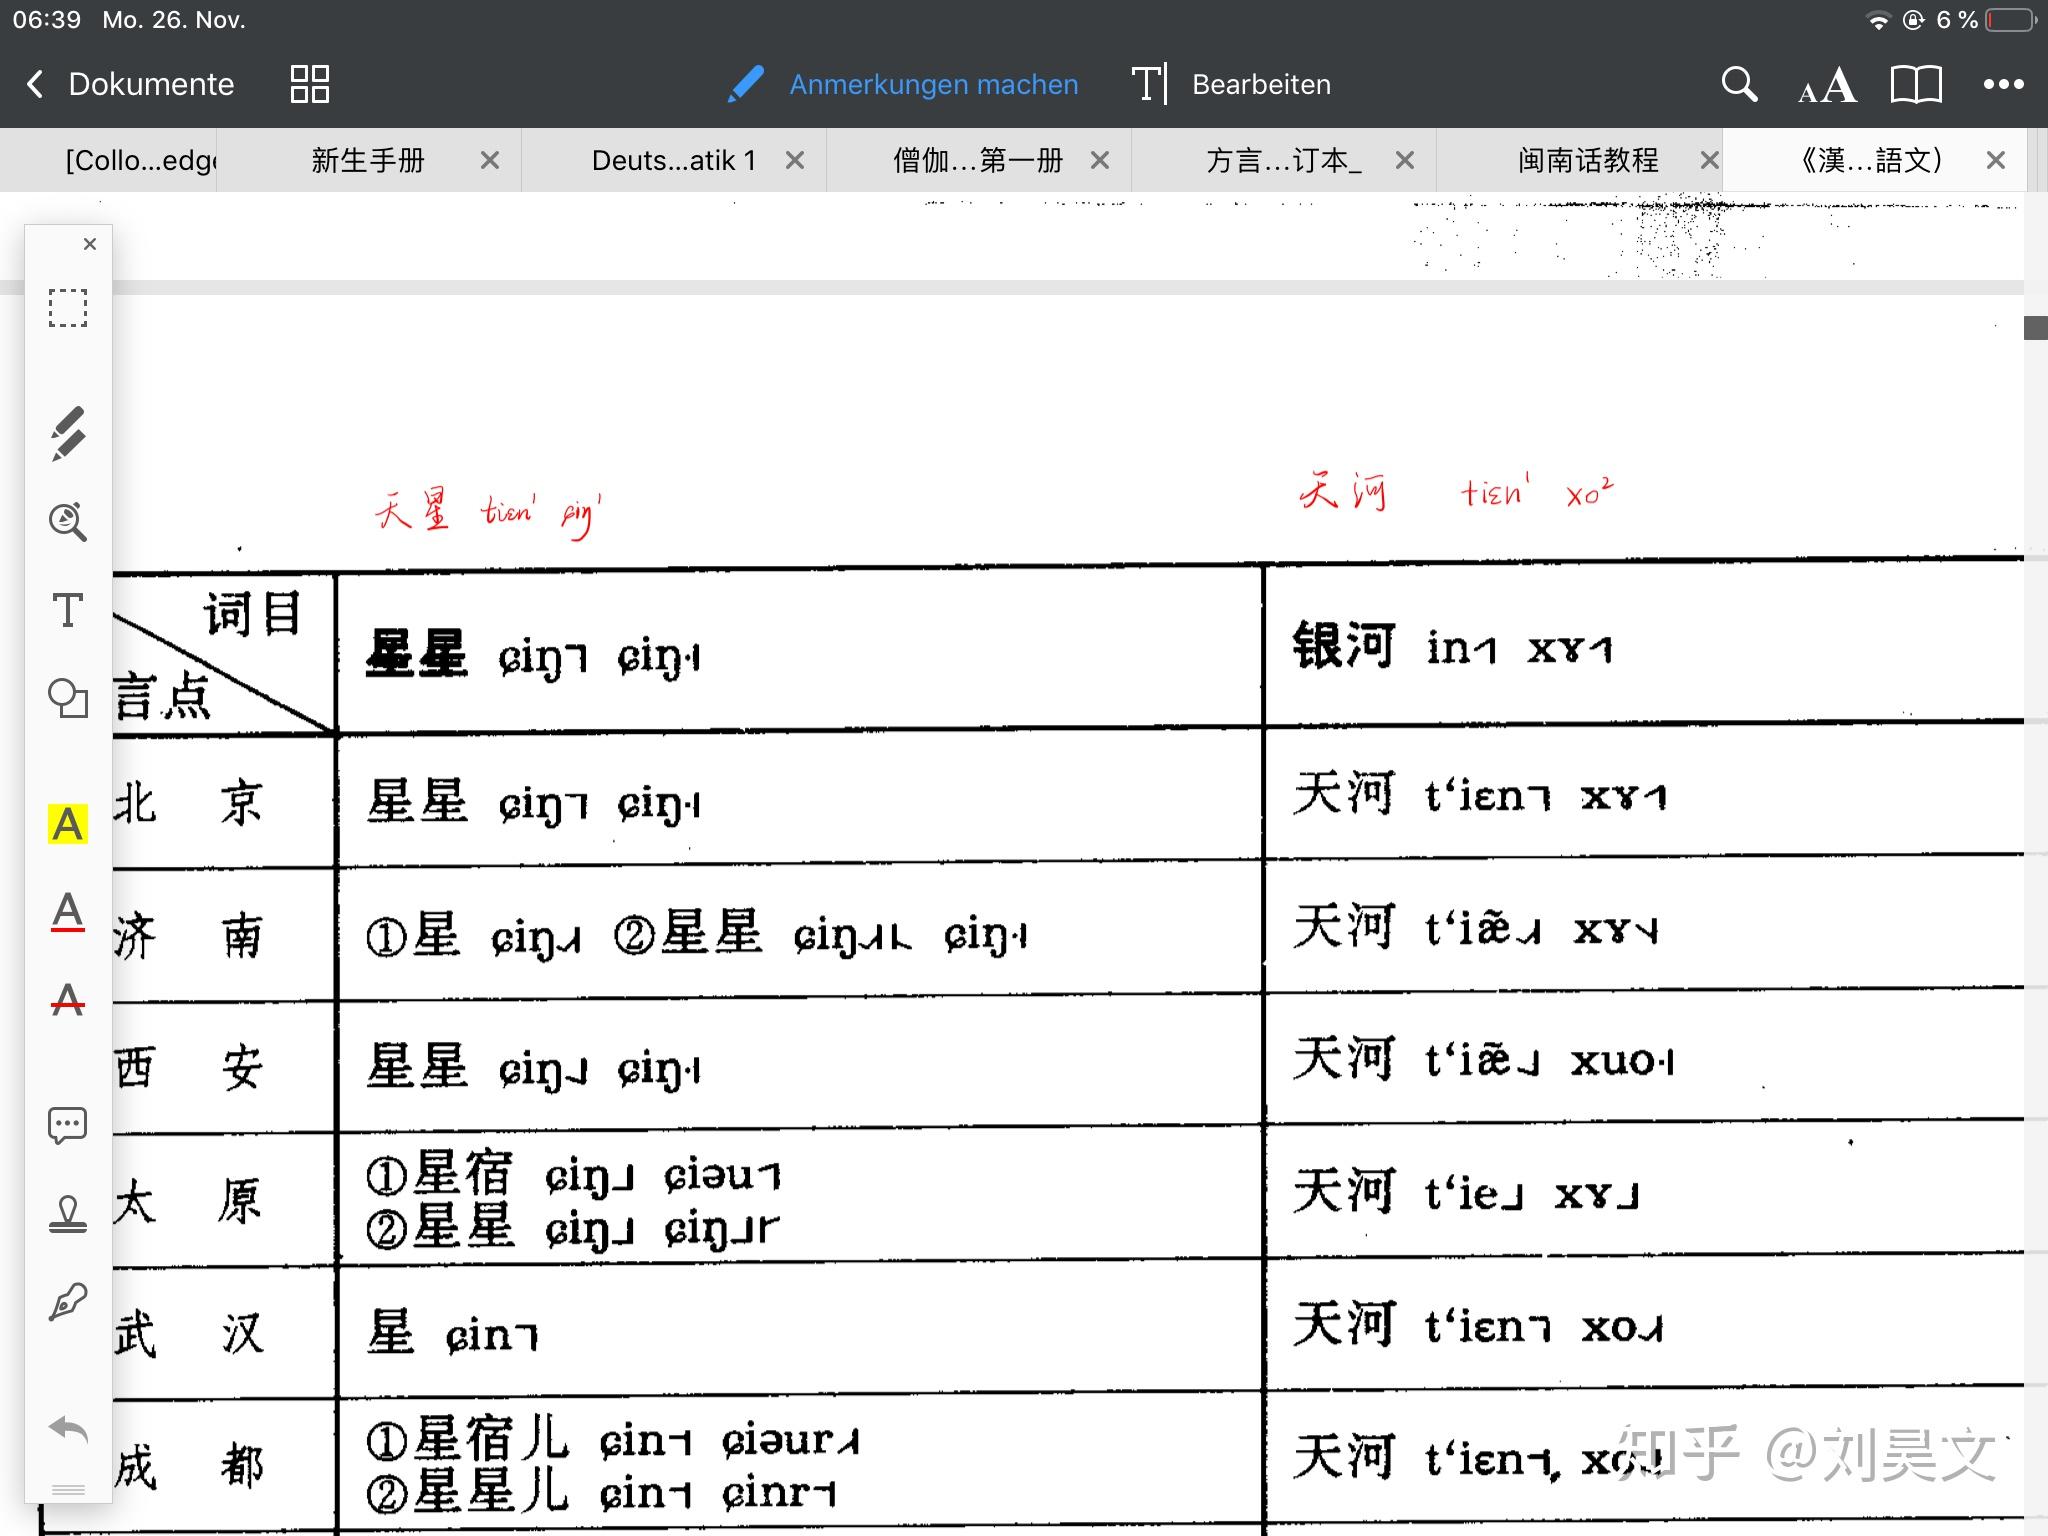2048x1536 pixels.
Task: Undo the last annotation
Action: tap(68, 1428)
